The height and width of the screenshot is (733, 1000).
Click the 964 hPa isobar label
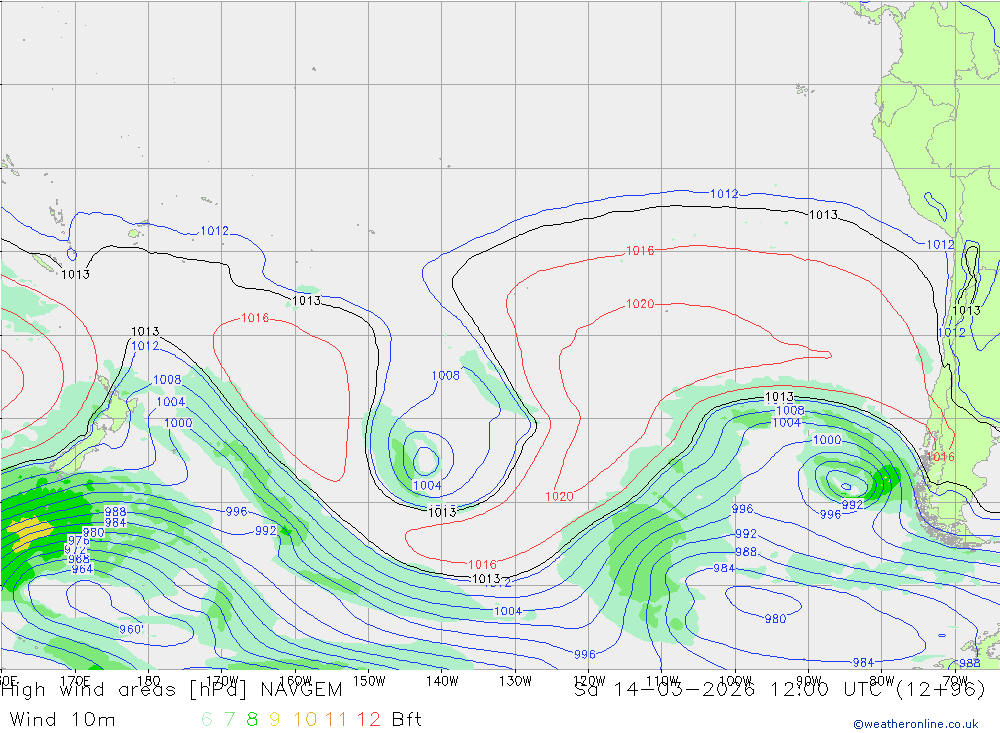click(82, 569)
